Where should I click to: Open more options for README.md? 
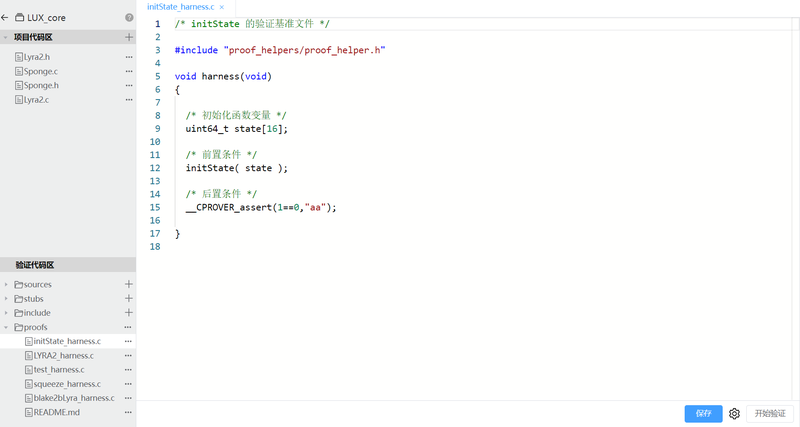pos(128,413)
